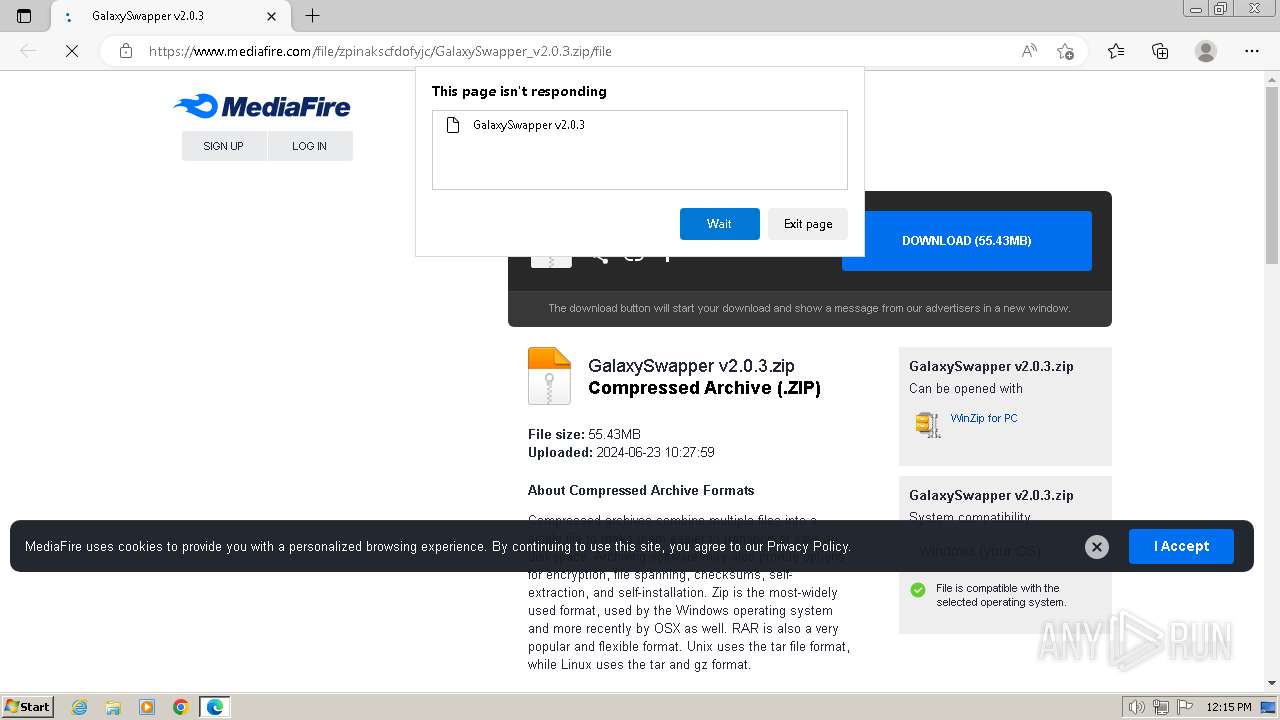Open the tab actions menu icon

pyautogui.click(x=24, y=16)
